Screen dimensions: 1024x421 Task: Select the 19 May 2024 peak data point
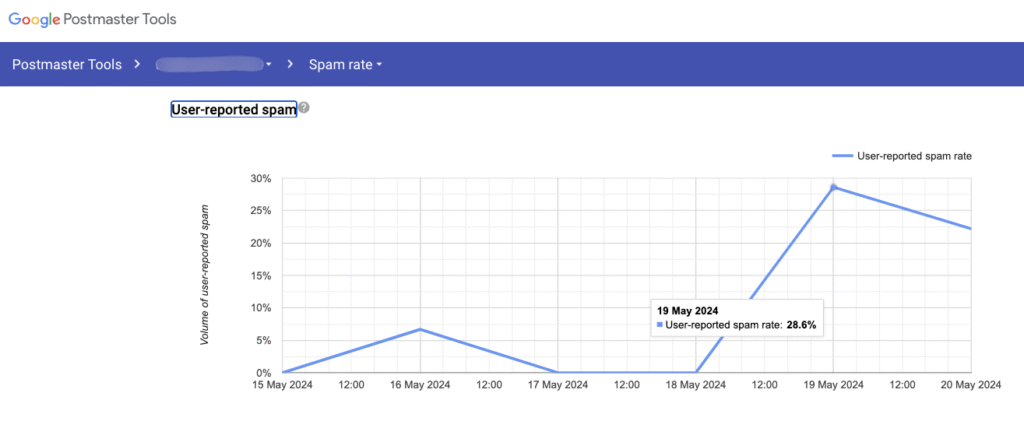833,187
